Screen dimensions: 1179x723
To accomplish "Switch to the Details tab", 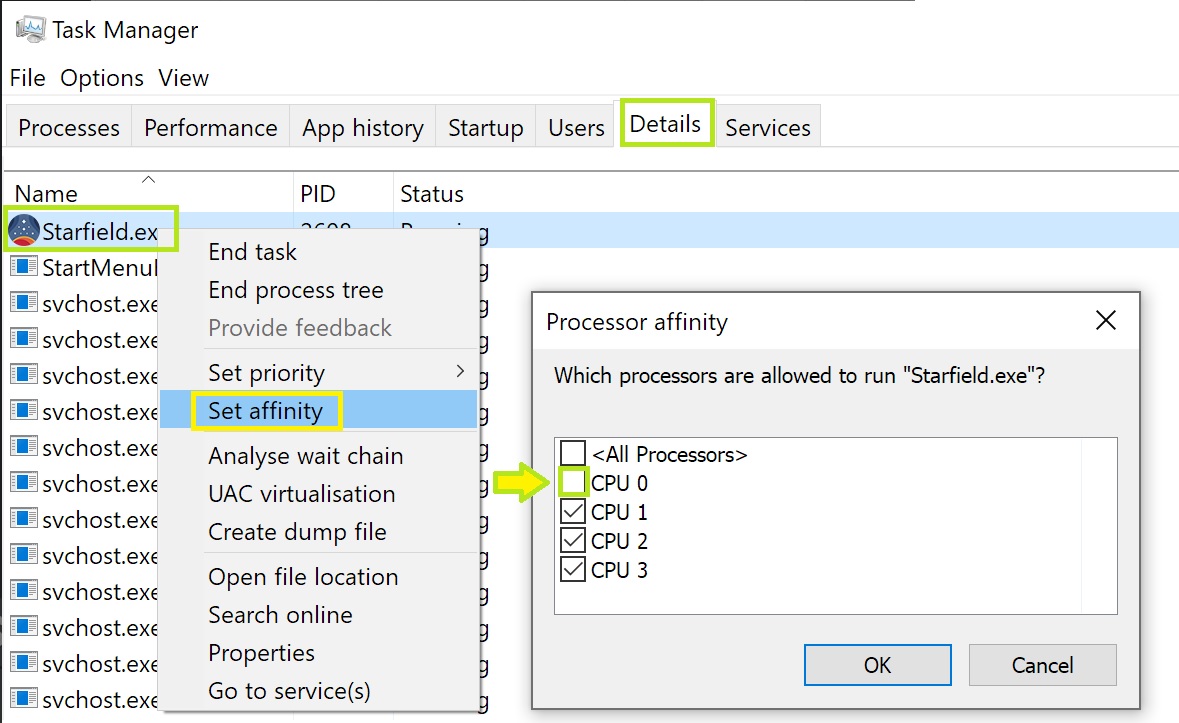I will pyautogui.click(x=665, y=124).
